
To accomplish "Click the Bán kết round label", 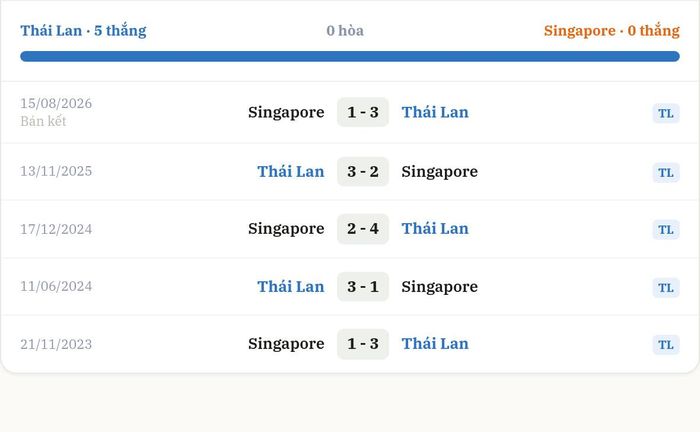I will coord(43,121).
